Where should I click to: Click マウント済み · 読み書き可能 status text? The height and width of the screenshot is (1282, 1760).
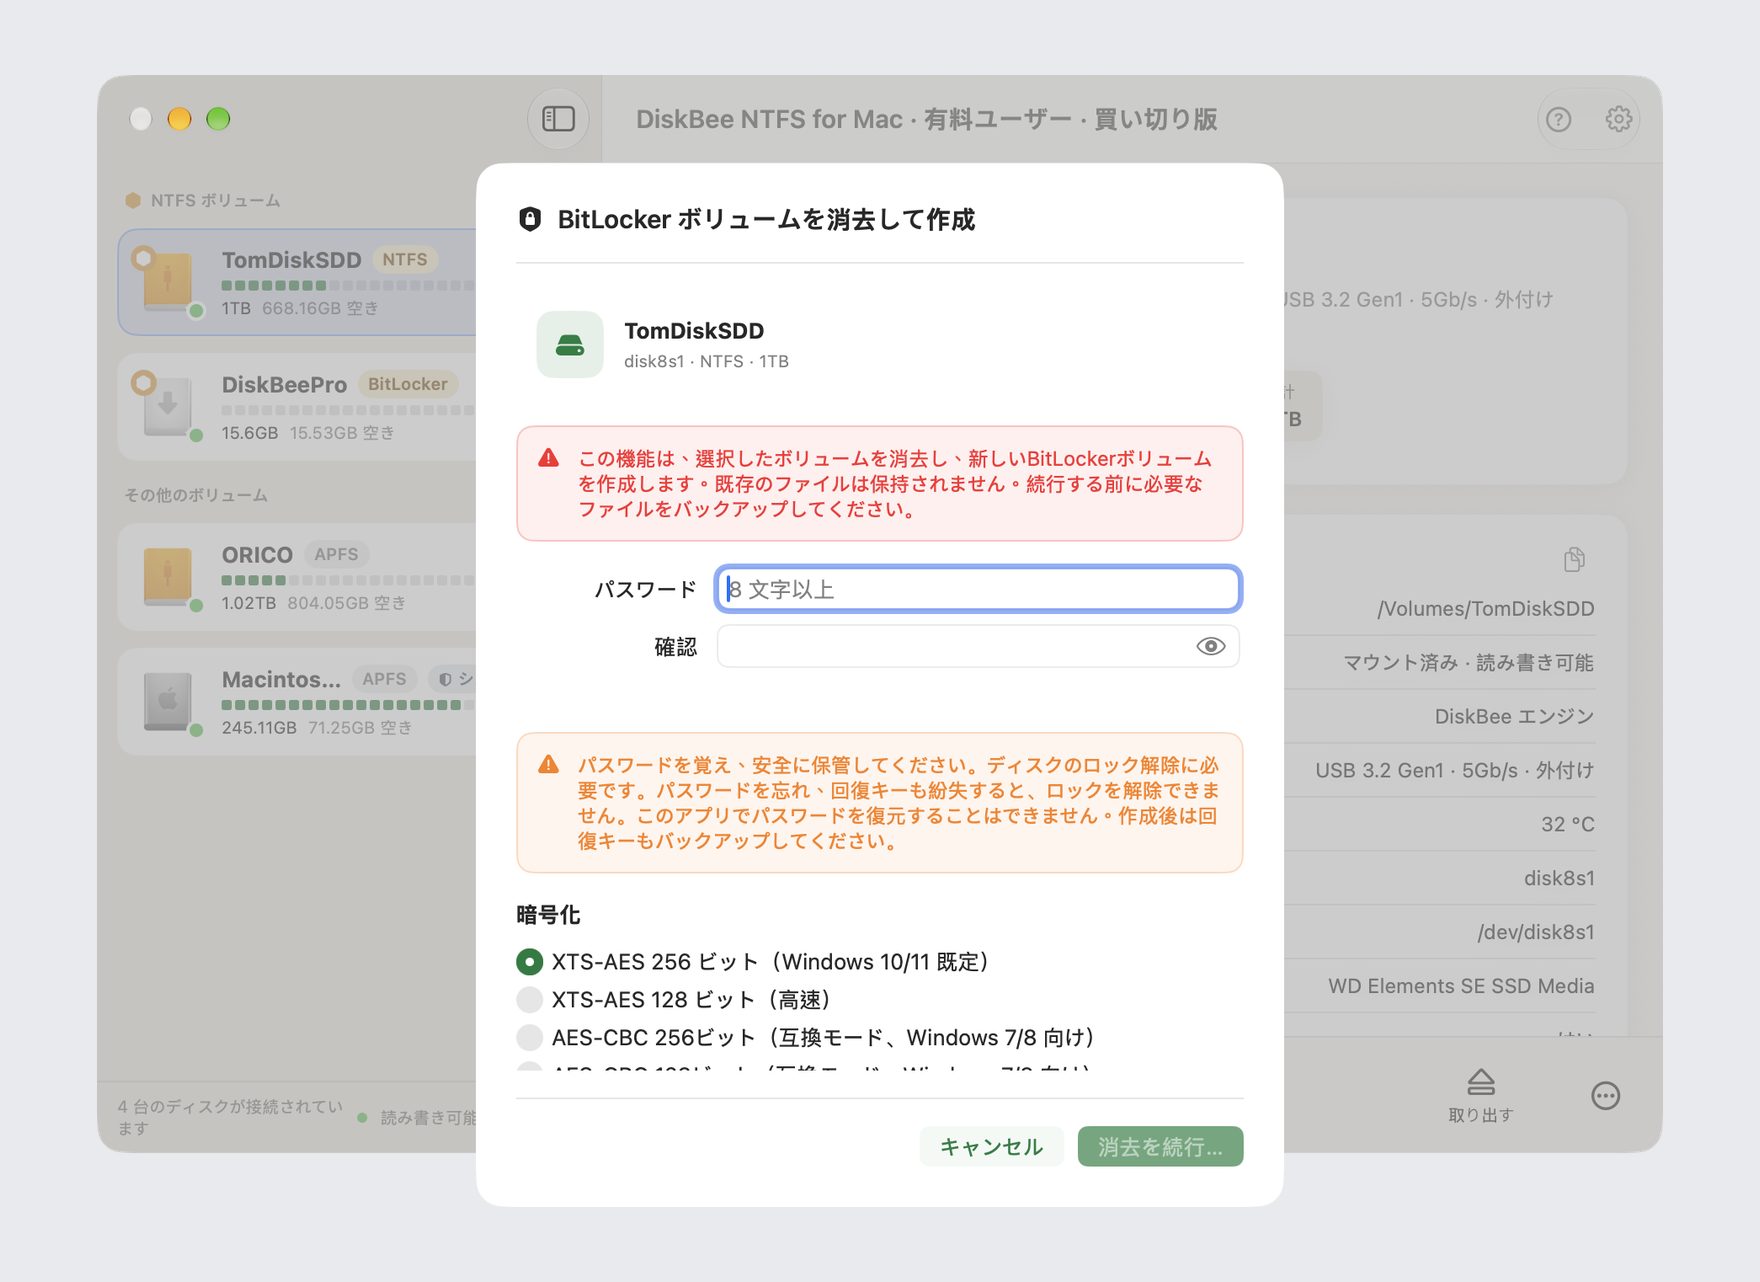tap(1468, 662)
